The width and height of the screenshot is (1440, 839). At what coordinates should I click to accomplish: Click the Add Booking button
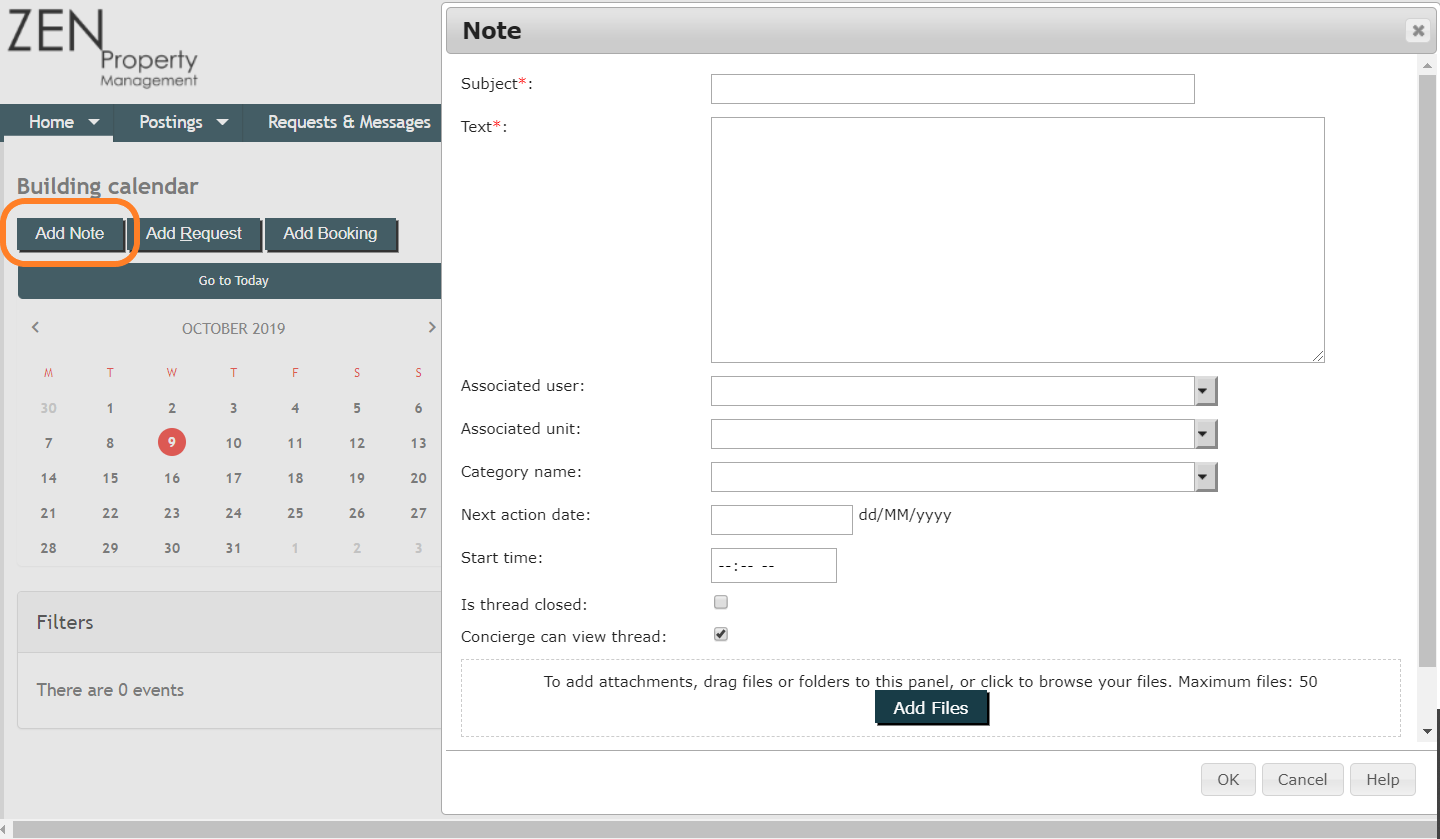pyautogui.click(x=331, y=233)
